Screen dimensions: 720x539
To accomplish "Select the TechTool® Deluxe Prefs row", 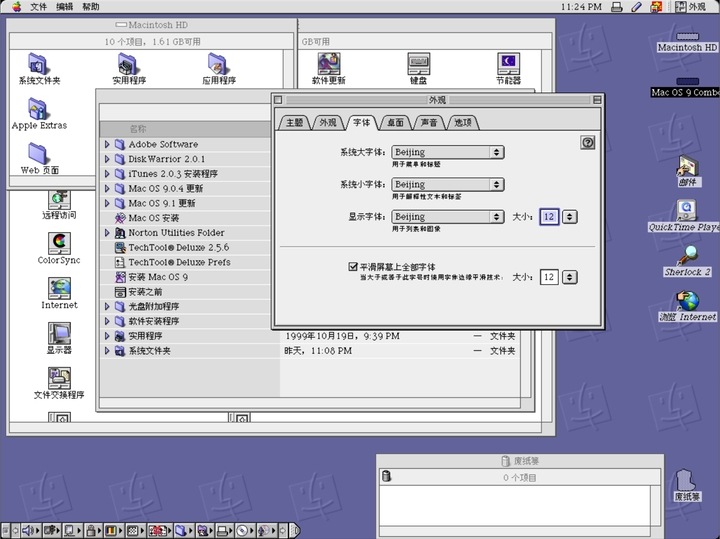I will coord(186,262).
